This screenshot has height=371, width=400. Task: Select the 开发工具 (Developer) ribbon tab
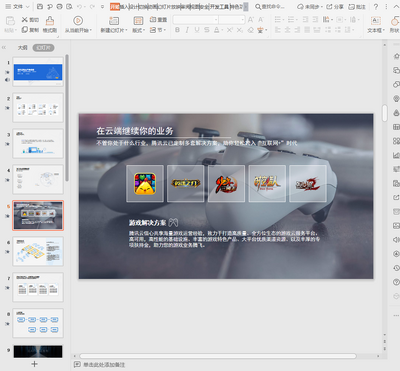(219, 7)
